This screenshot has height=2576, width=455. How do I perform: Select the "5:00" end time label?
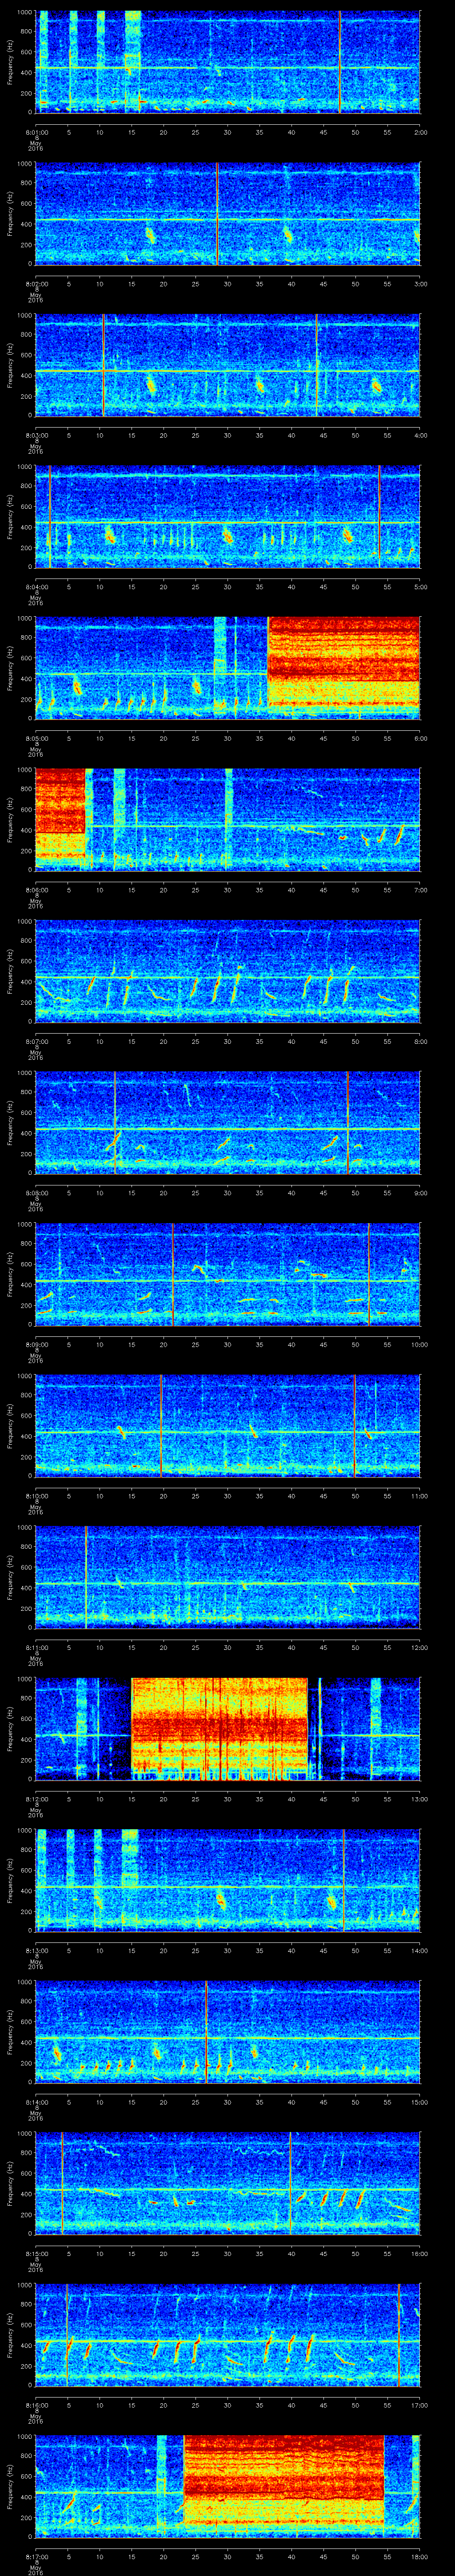(x=420, y=586)
